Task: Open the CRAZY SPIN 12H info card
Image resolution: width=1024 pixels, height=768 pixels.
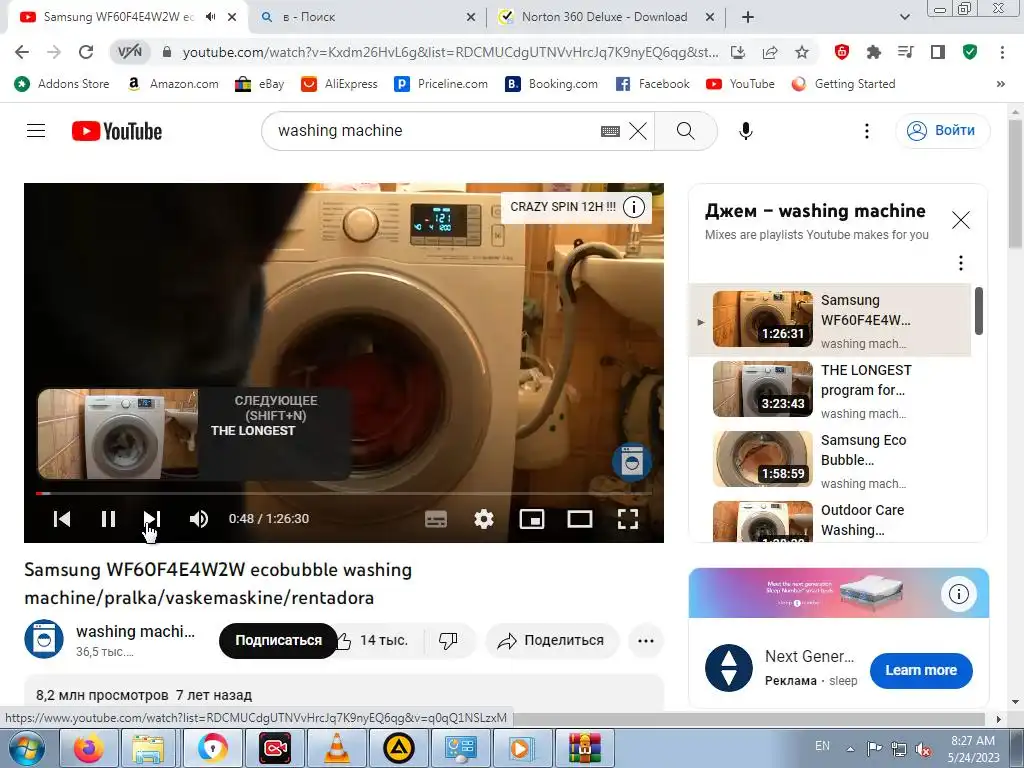Action: (x=575, y=207)
